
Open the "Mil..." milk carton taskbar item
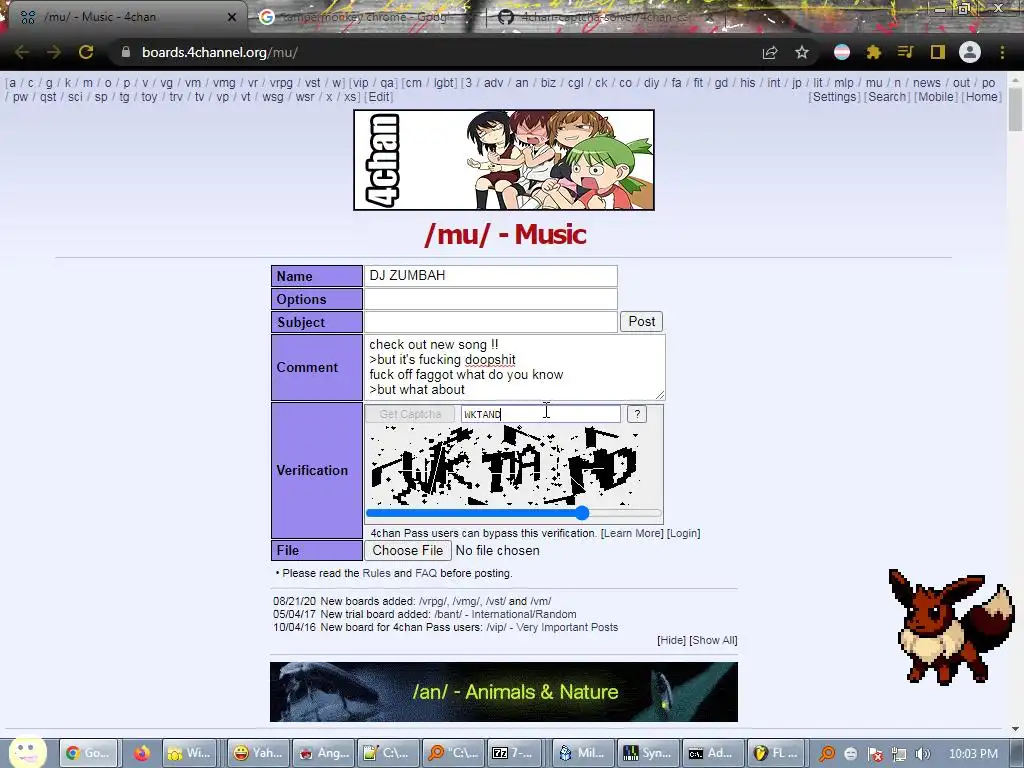582,753
